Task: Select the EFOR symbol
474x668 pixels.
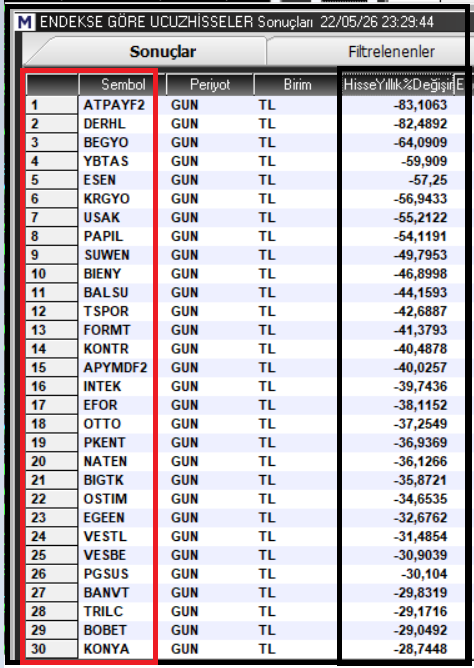Action: click(101, 405)
